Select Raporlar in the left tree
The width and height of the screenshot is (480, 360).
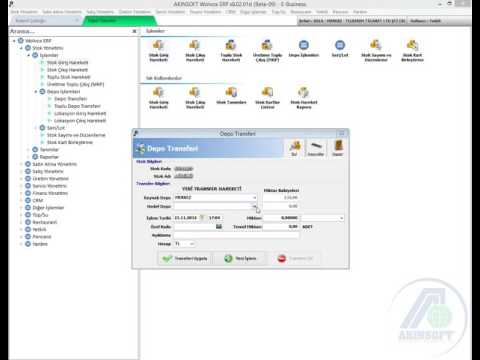[49, 157]
